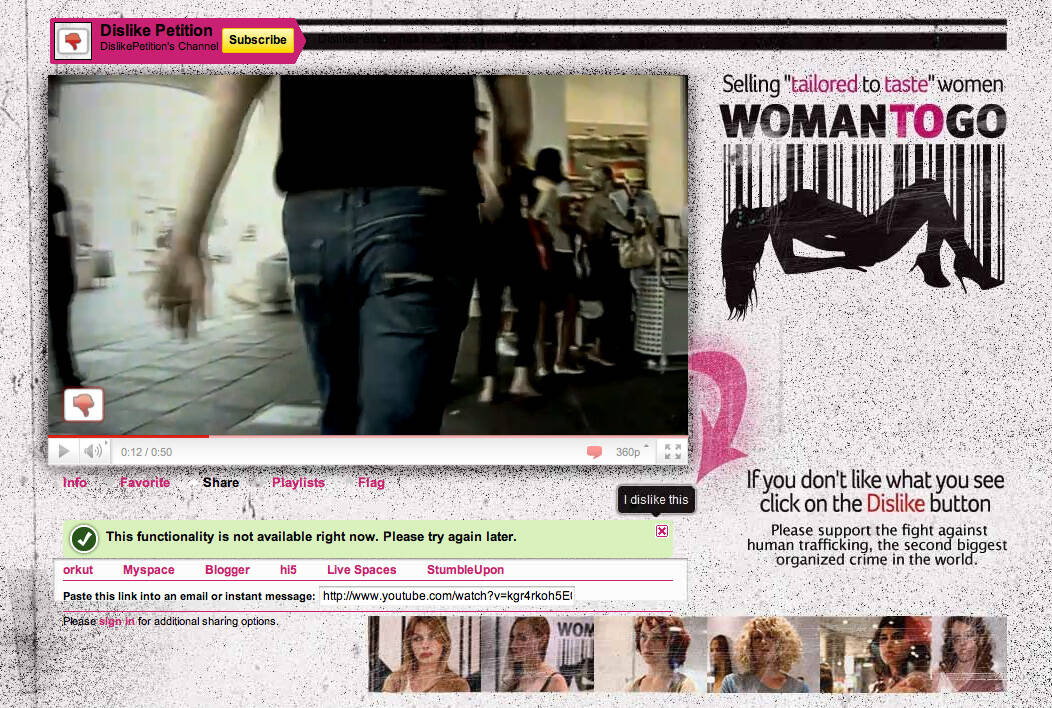
Task: Click the thumbs-down overlay on the video
Action: click(x=84, y=404)
